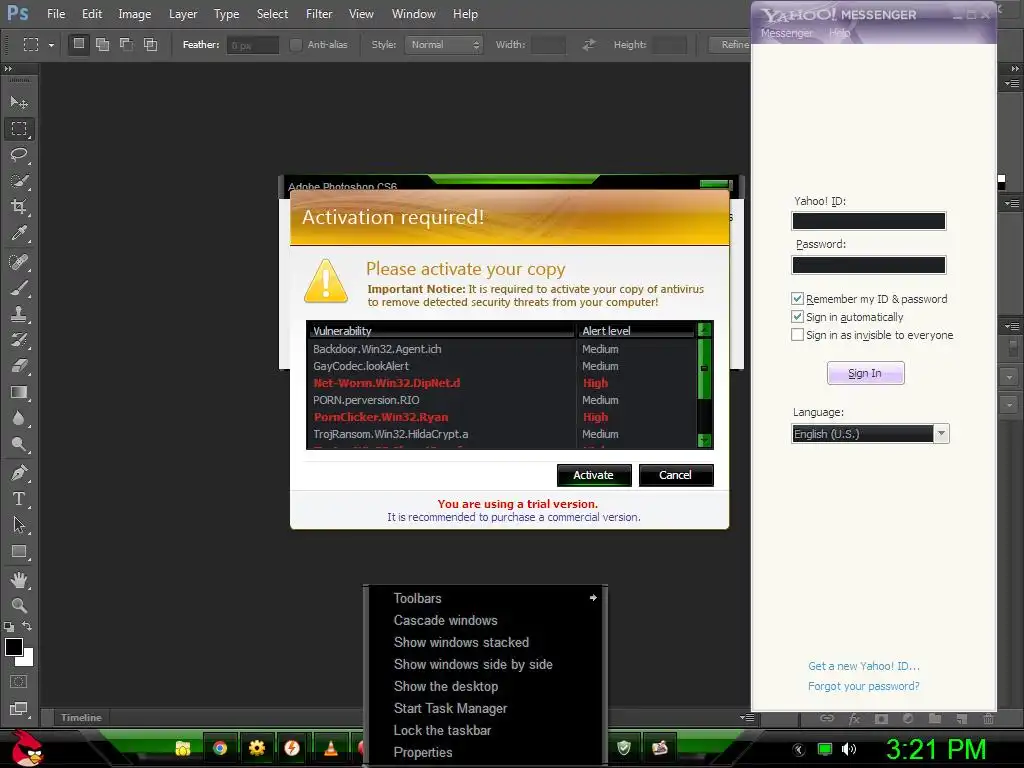Click the Yahoo Sign In button
The height and width of the screenshot is (768, 1024).
coord(865,373)
